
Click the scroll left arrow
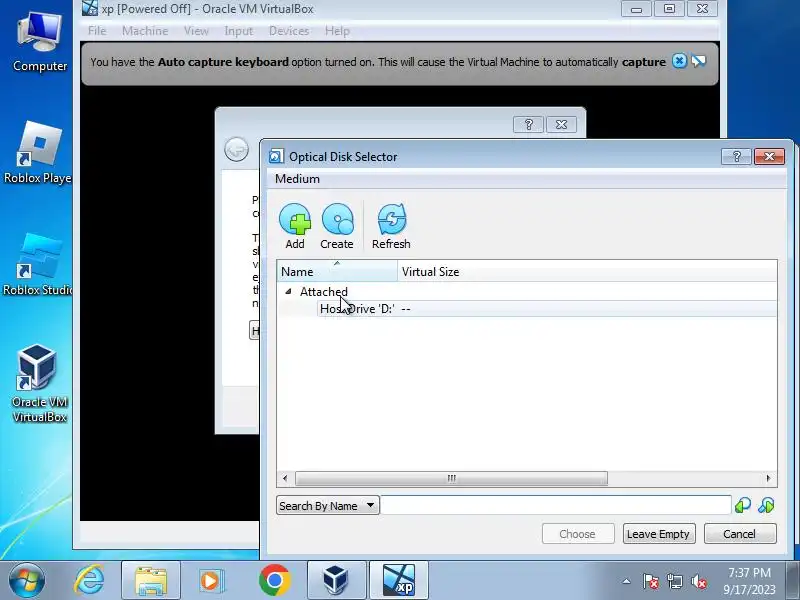pos(285,479)
